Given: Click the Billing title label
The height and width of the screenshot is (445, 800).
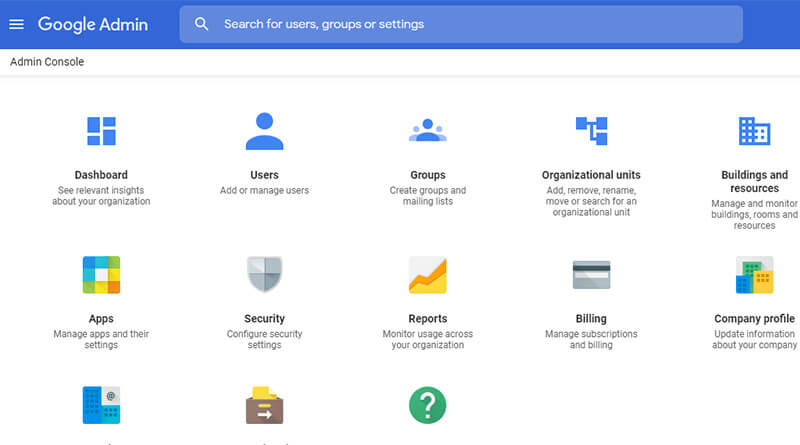Looking at the screenshot, I should [x=591, y=319].
